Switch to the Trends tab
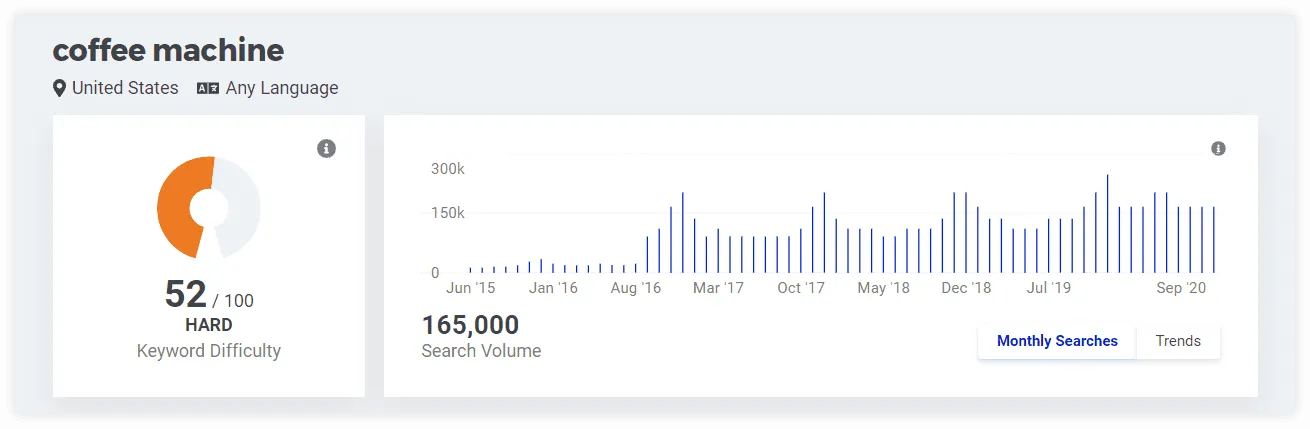The width and height of the screenshot is (1310, 429). [x=1178, y=341]
